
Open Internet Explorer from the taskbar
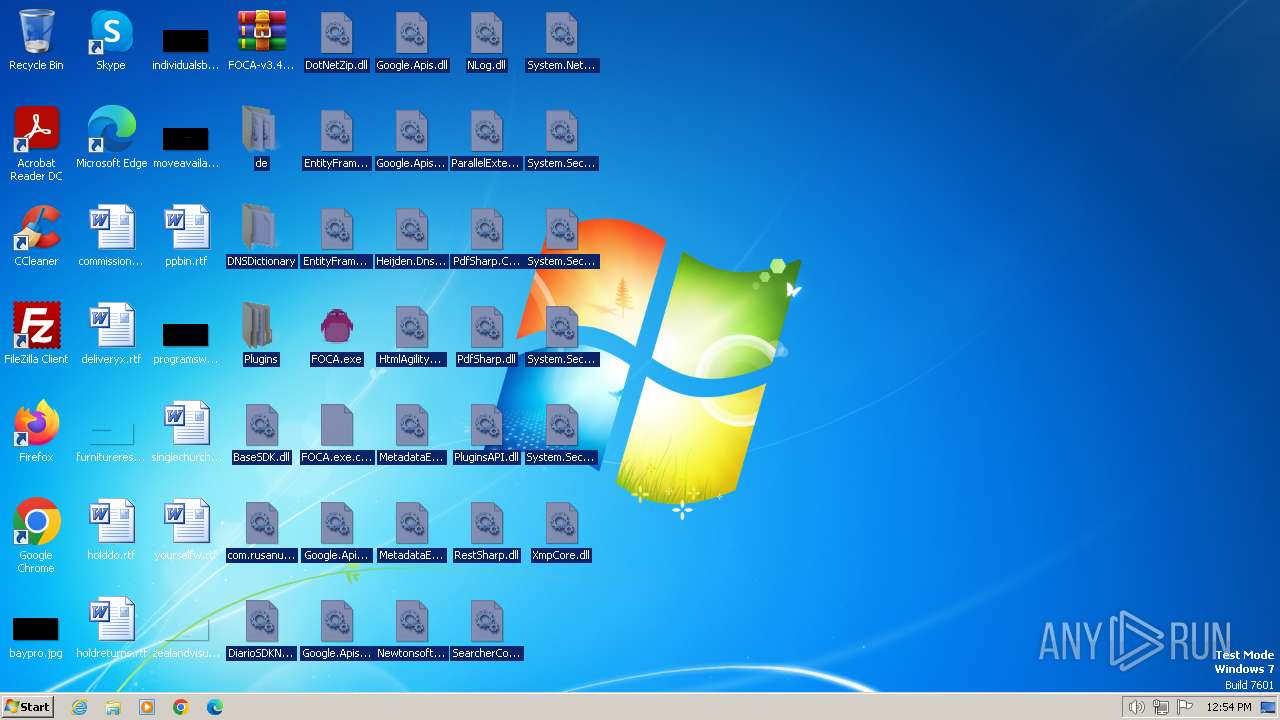[x=79, y=707]
